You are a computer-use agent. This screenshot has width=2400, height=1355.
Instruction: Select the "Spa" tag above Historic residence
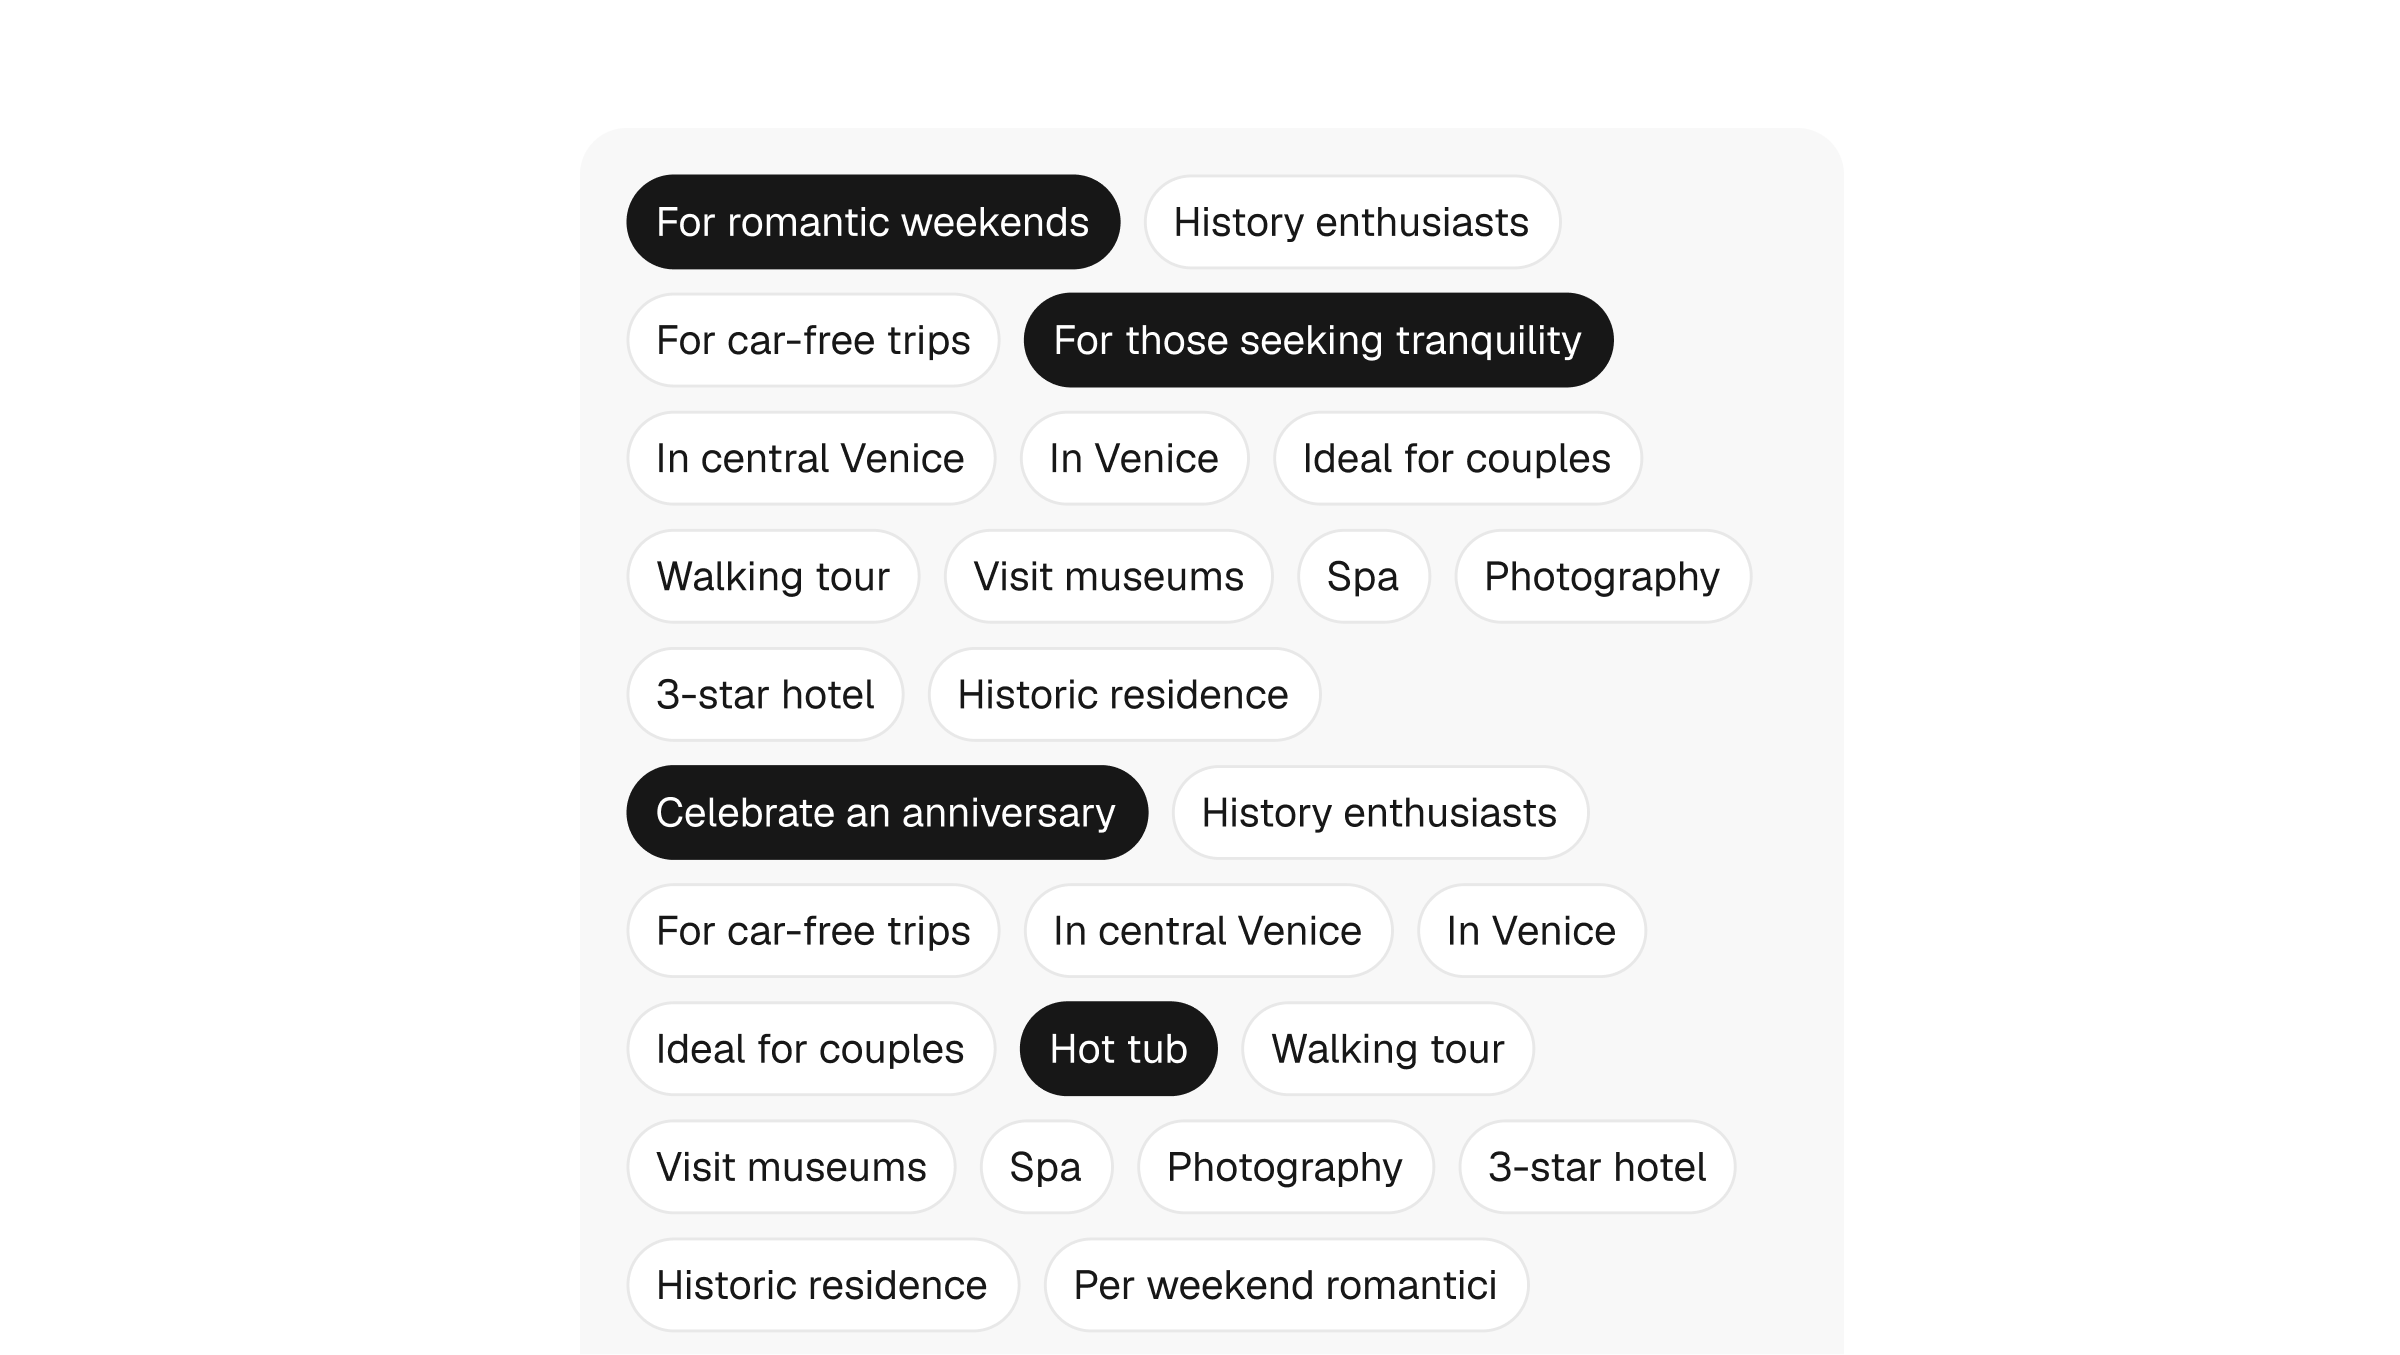click(1364, 576)
